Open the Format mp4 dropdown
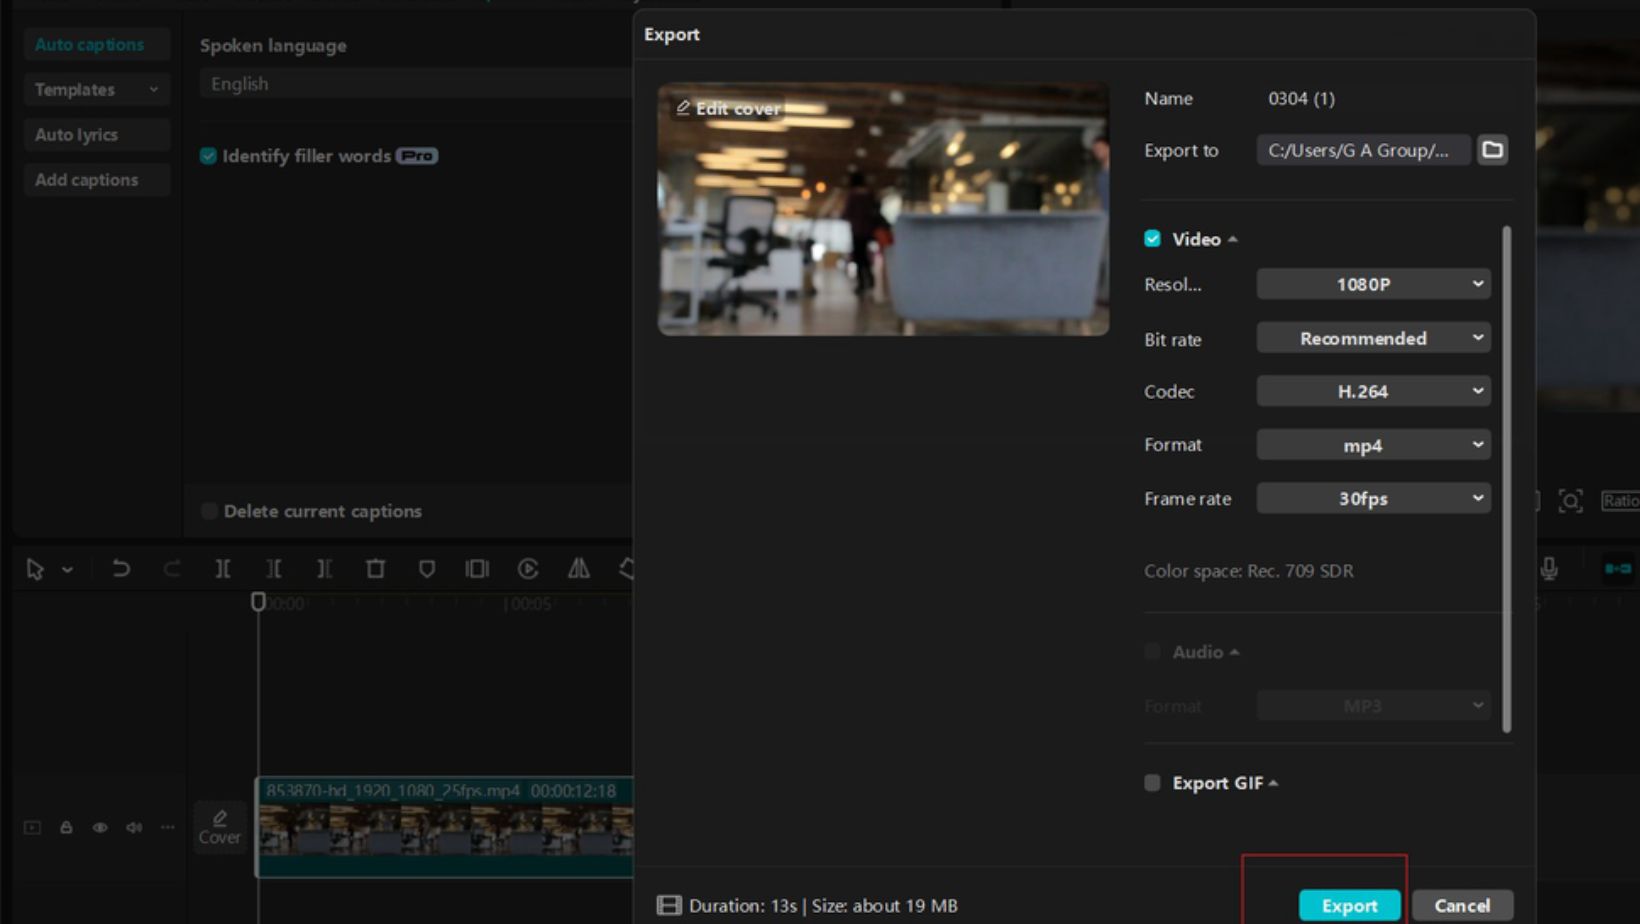Viewport: 1640px width, 924px height. [x=1373, y=445]
